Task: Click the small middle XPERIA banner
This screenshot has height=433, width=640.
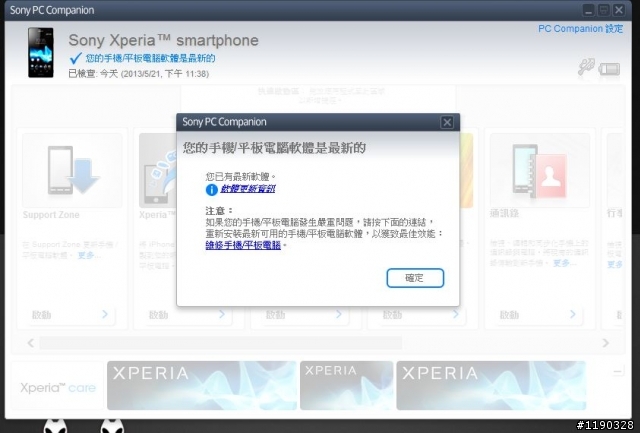Action: pos(347,385)
